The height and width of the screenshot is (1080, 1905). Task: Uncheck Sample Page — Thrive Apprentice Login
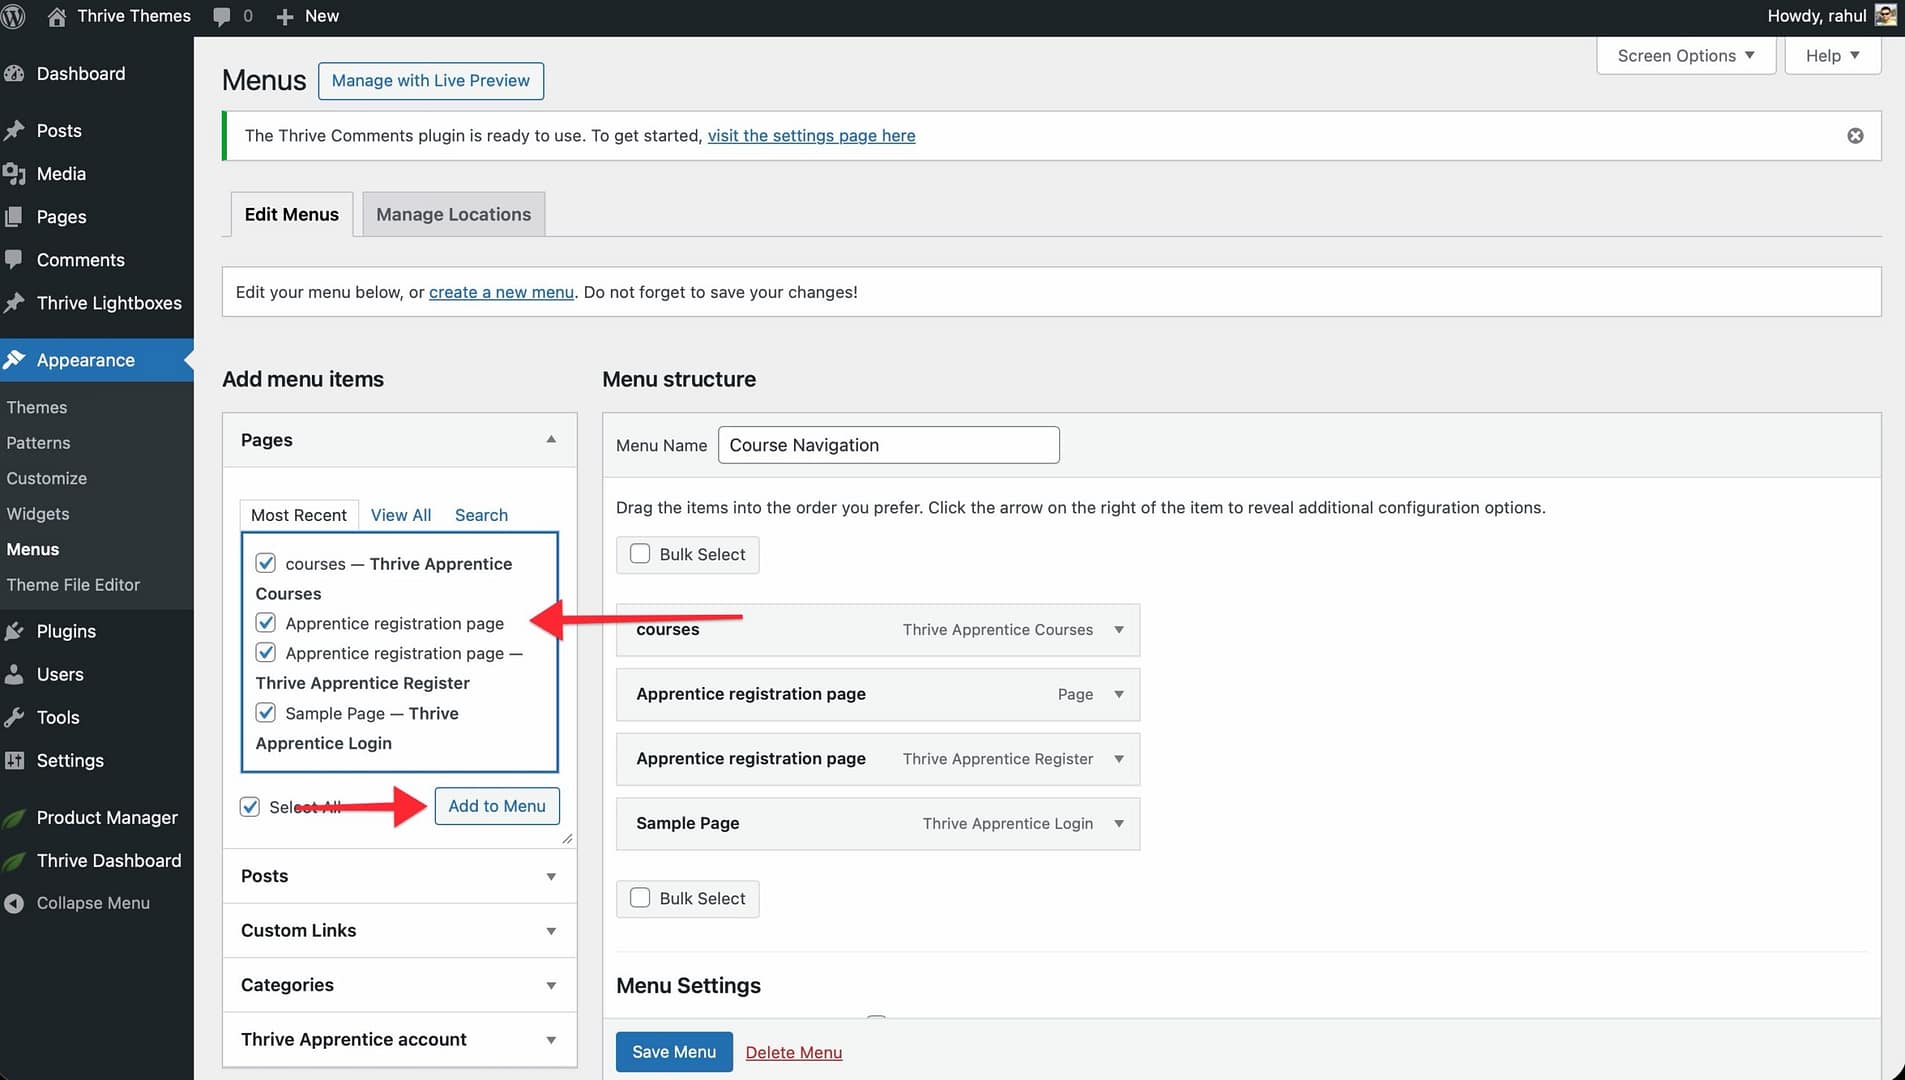click(266, 713)
